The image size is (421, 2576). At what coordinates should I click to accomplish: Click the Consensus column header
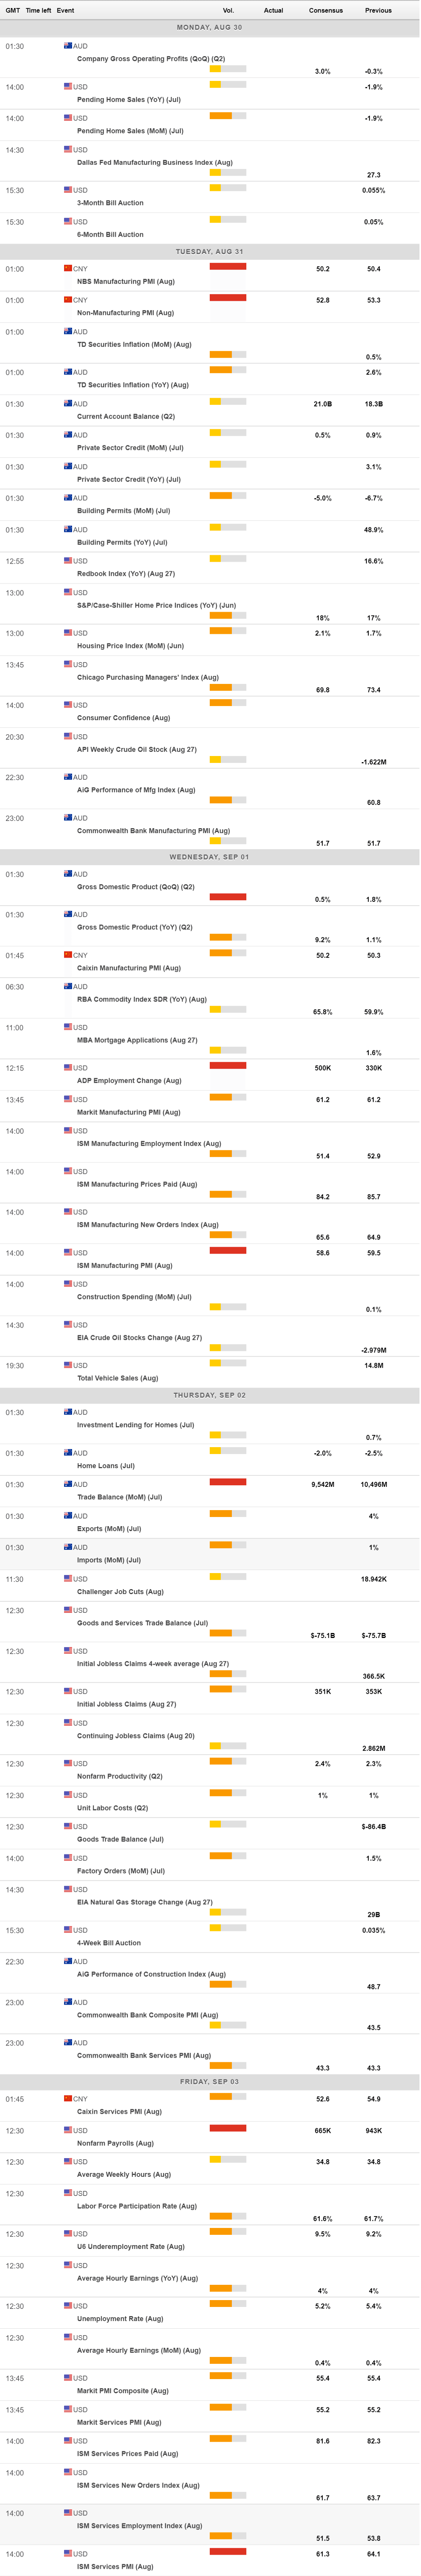[x=326, y=10]
